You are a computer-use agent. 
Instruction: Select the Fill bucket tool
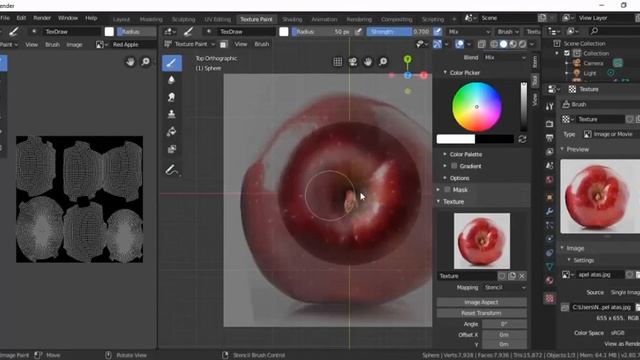[172, 131]
